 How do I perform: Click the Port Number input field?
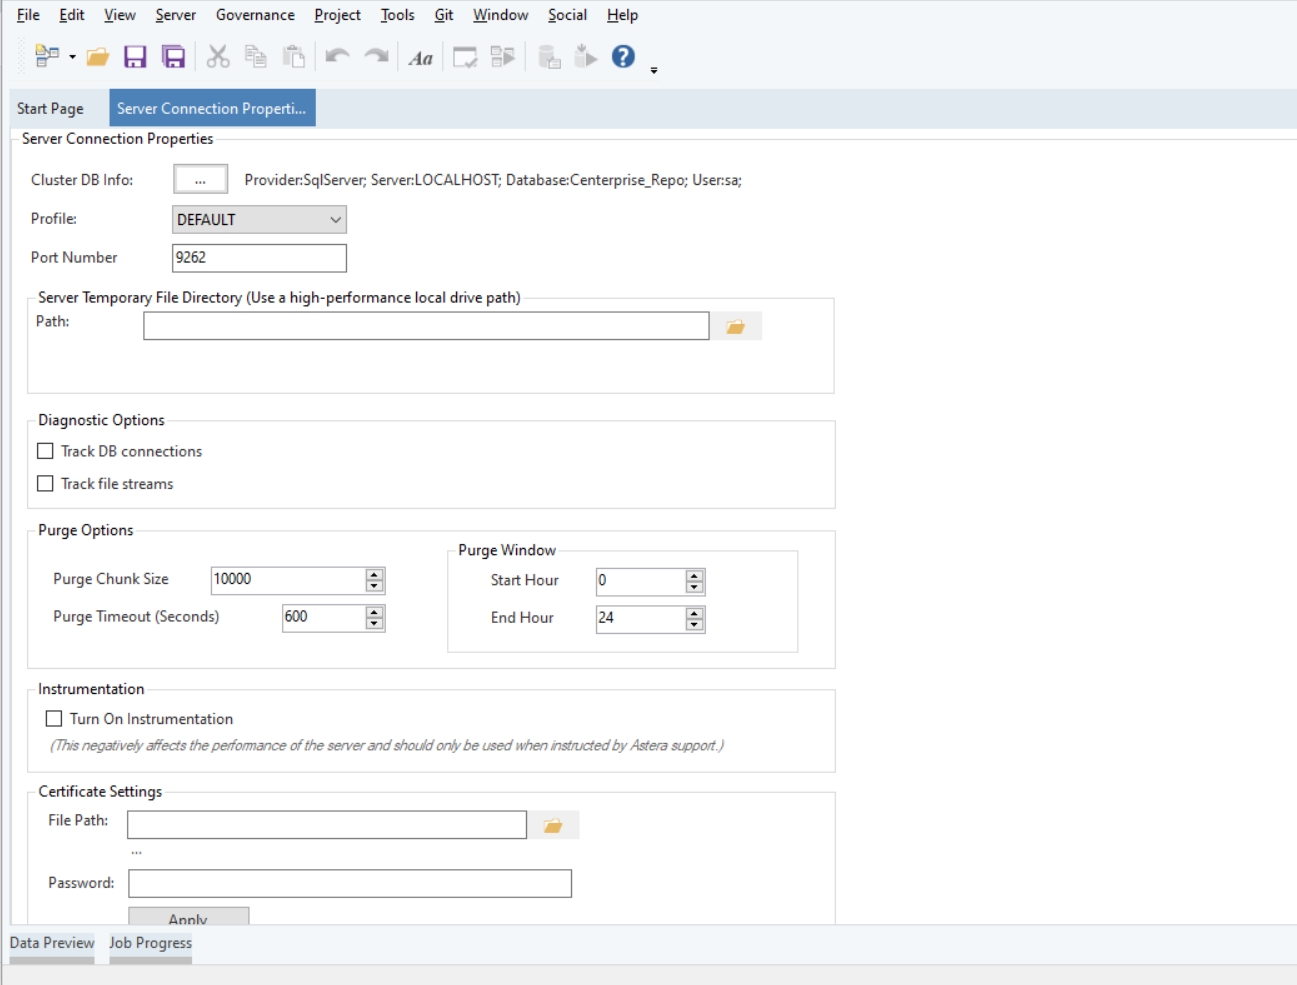coord(259,258)
